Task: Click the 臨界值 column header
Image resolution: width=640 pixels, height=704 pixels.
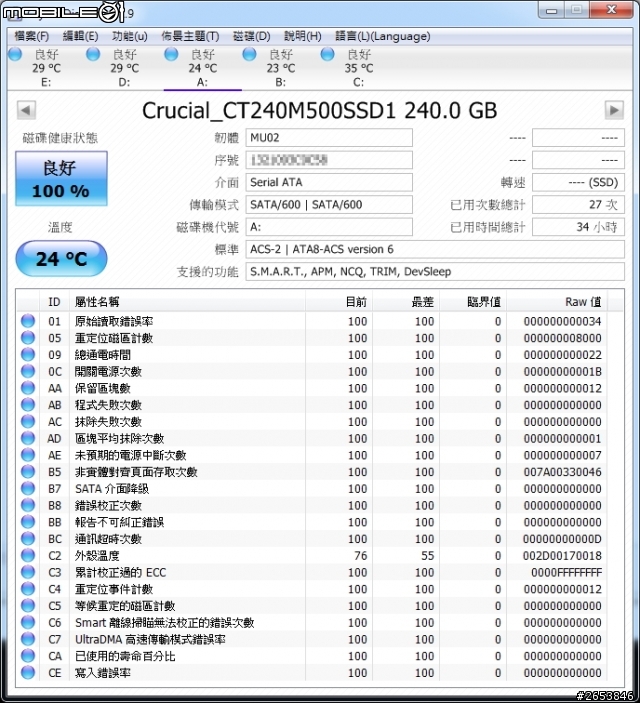Action: [473, 302]
